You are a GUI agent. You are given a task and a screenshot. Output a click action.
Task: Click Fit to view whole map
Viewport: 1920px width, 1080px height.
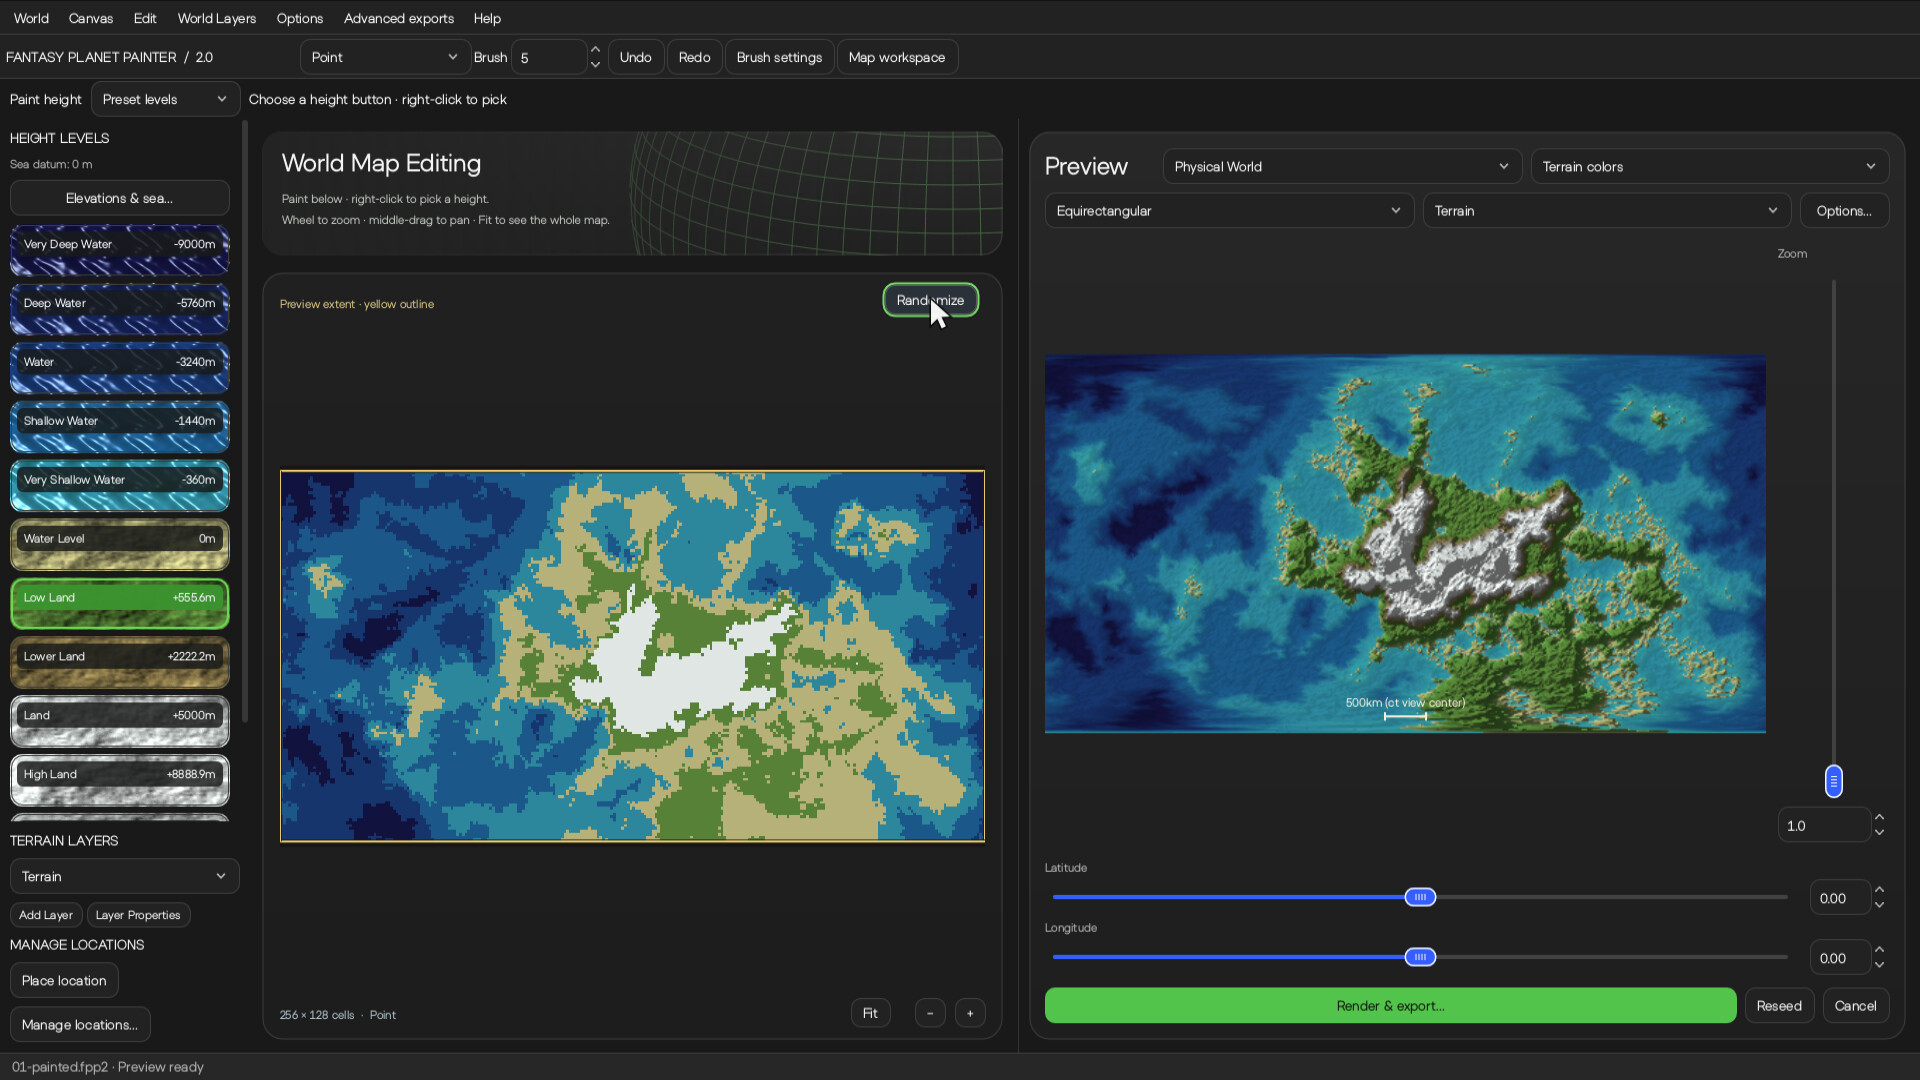tap(870, 1013)
